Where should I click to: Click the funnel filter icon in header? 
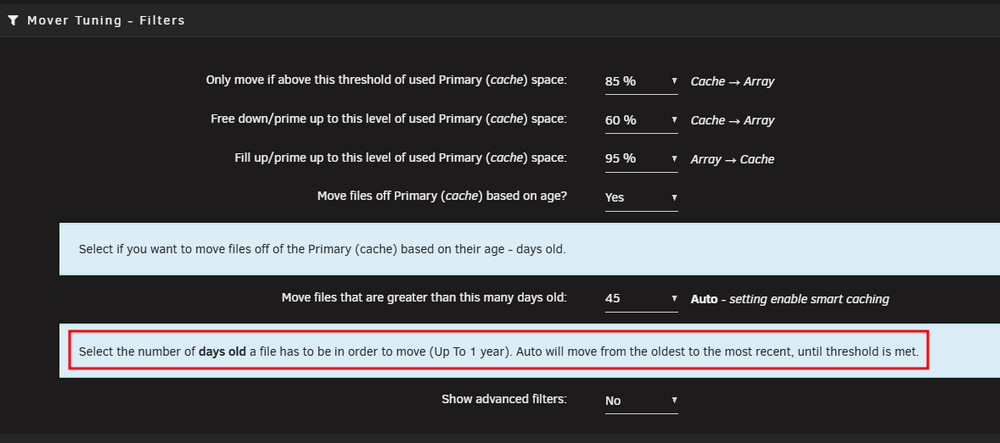13,20
